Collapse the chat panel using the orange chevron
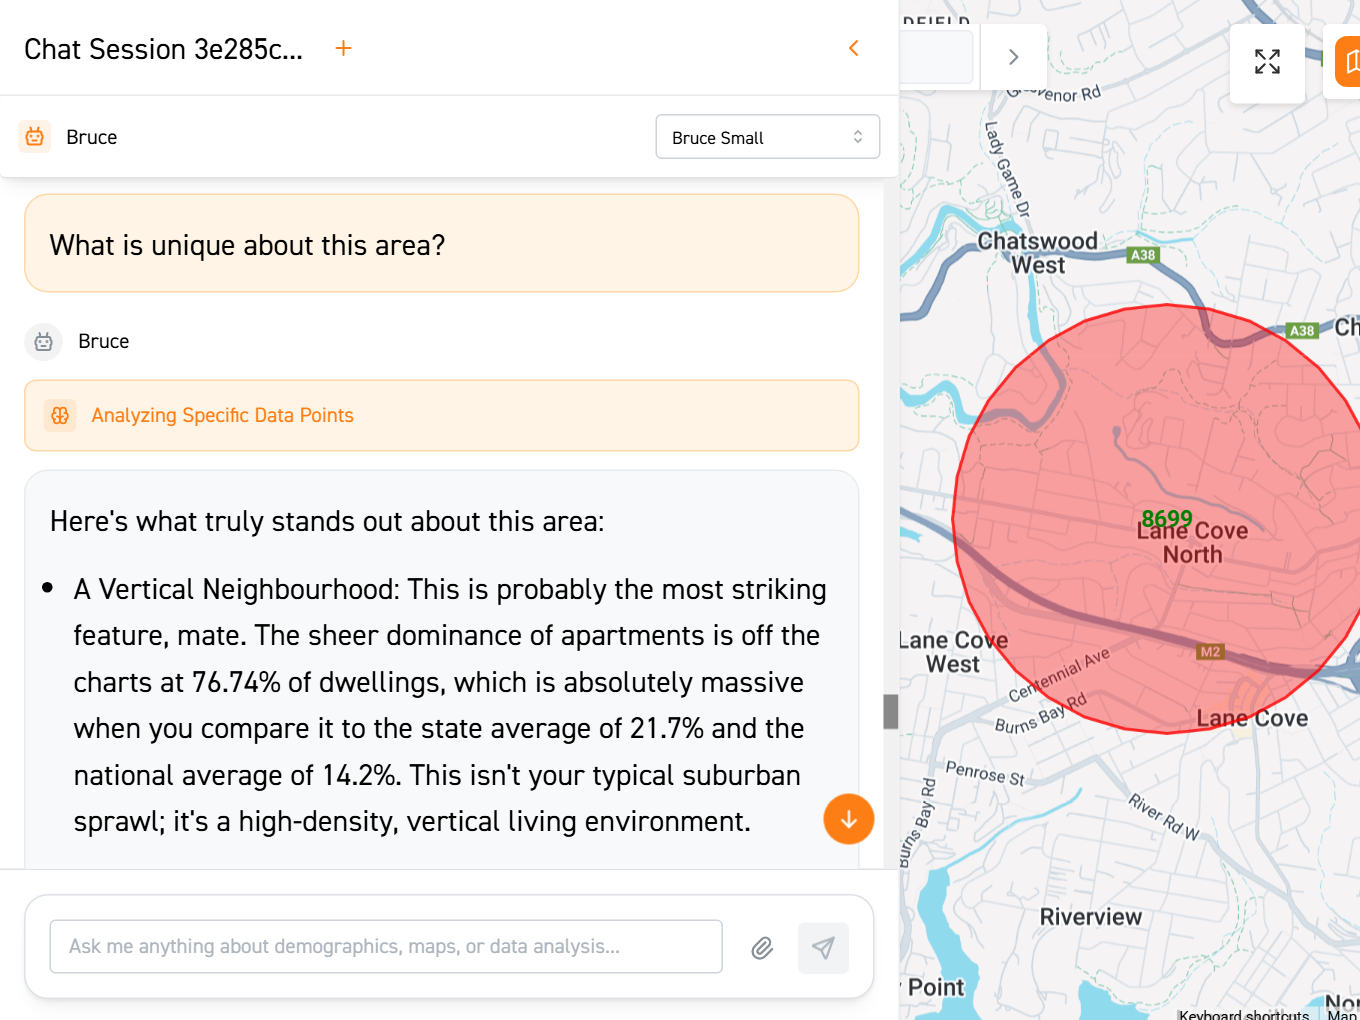The image size is (1360, 1020). click(854, 48)
